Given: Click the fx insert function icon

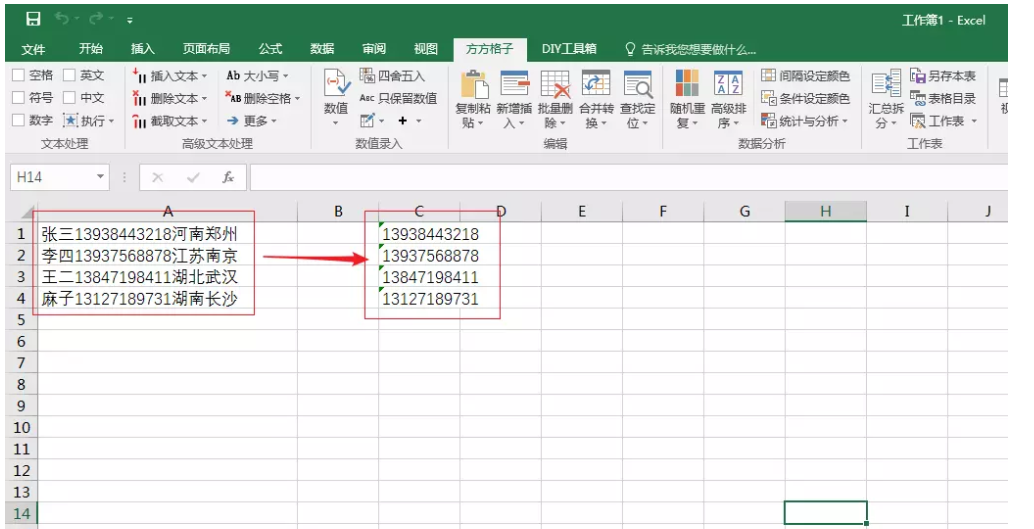Looking at the screenshot, I should 228,177.
